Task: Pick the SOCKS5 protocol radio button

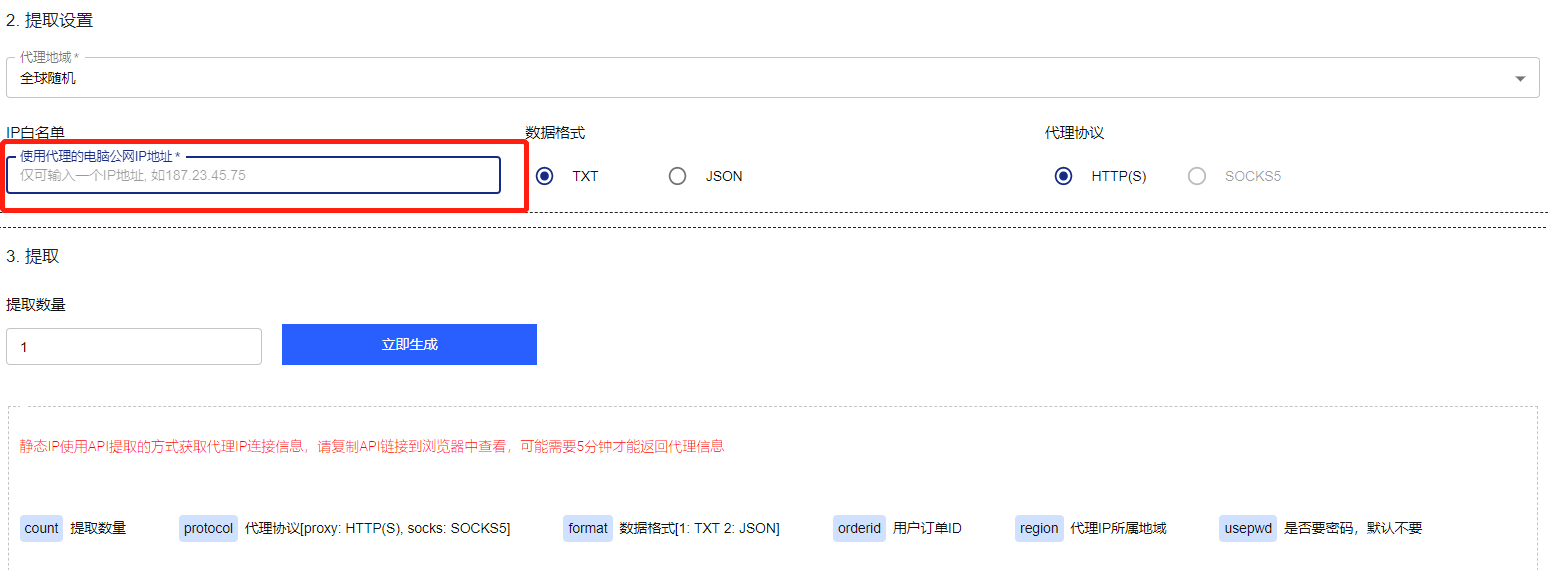Action: click(x=1197, y=176)
